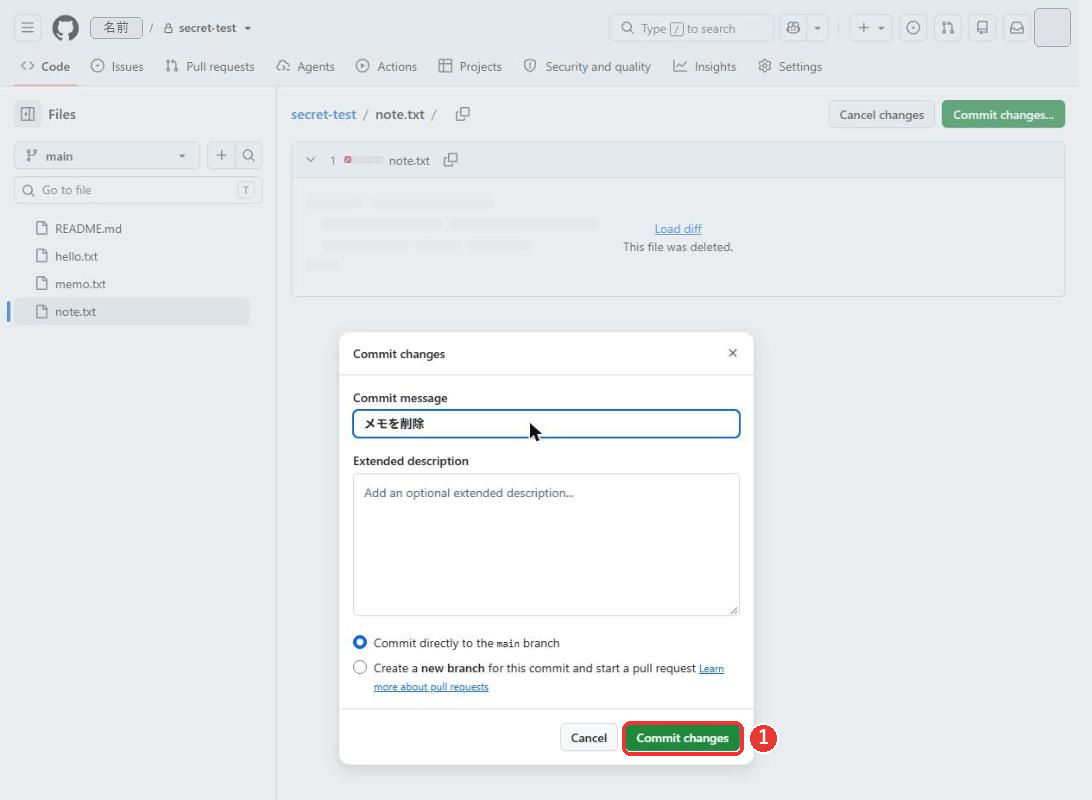
Task: Open the hamburger navigation menu
Action: point(27,28)
